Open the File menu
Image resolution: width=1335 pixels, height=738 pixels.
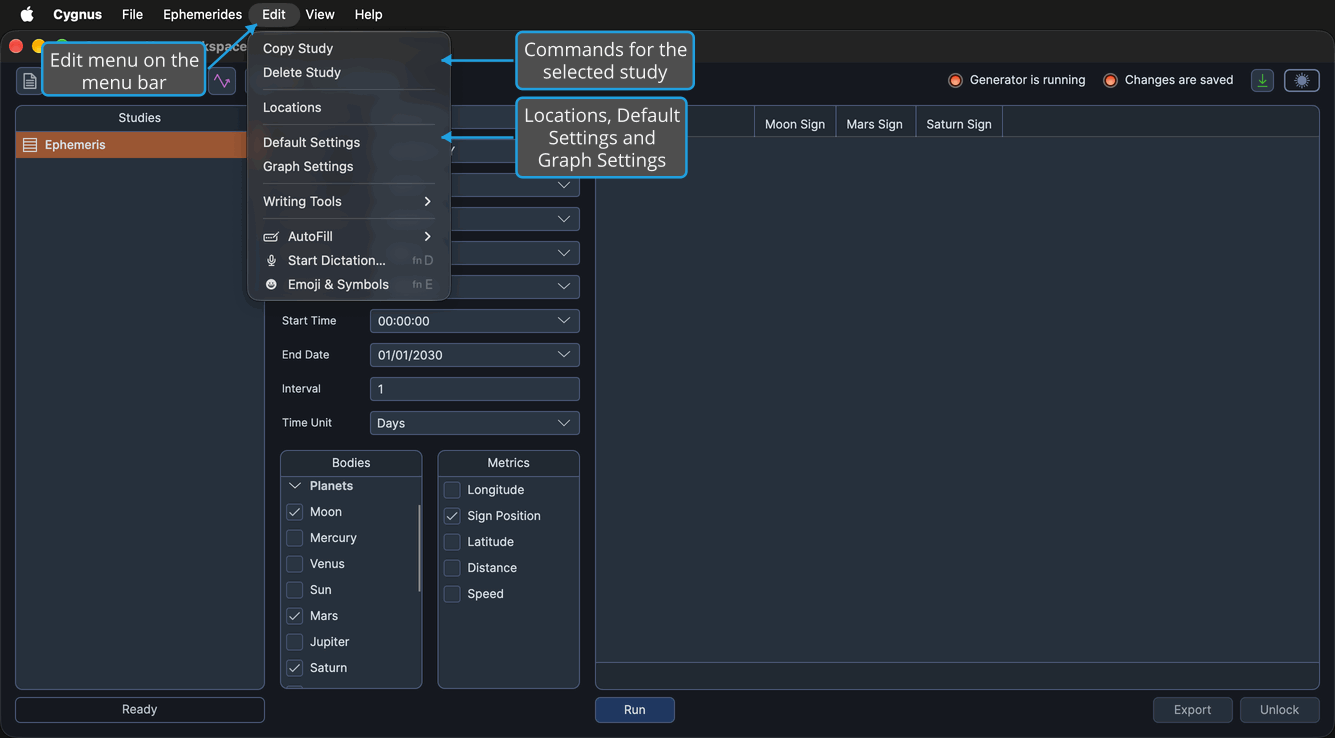coord(132,14)
